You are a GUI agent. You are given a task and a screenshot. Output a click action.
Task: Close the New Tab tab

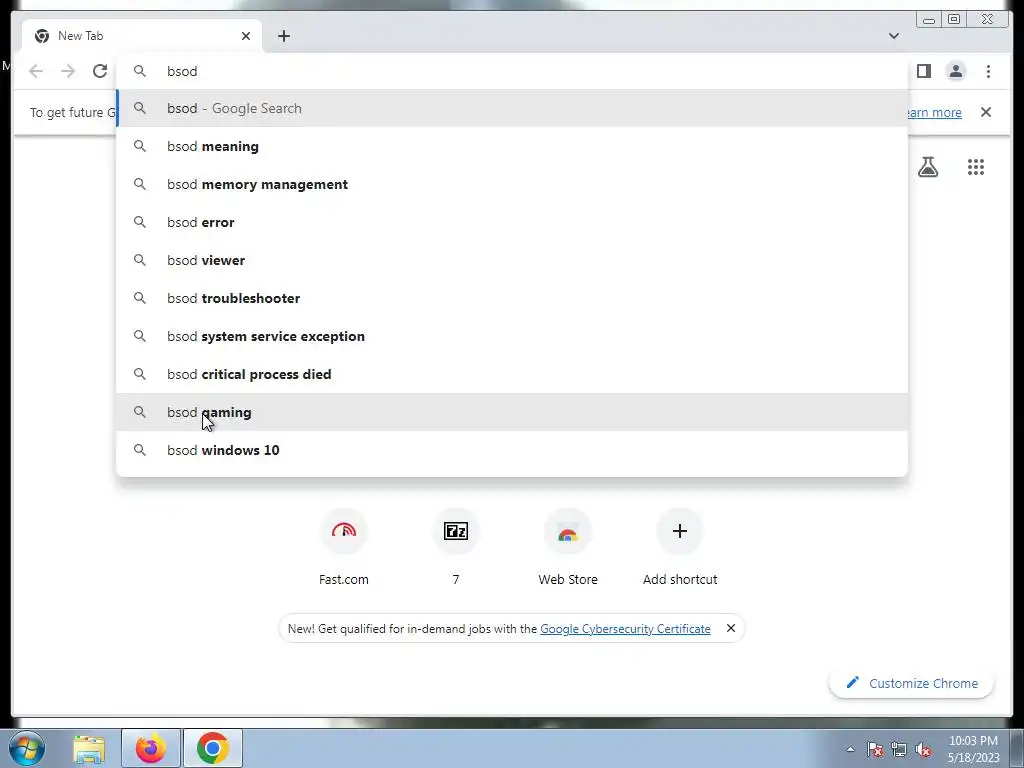246,36
